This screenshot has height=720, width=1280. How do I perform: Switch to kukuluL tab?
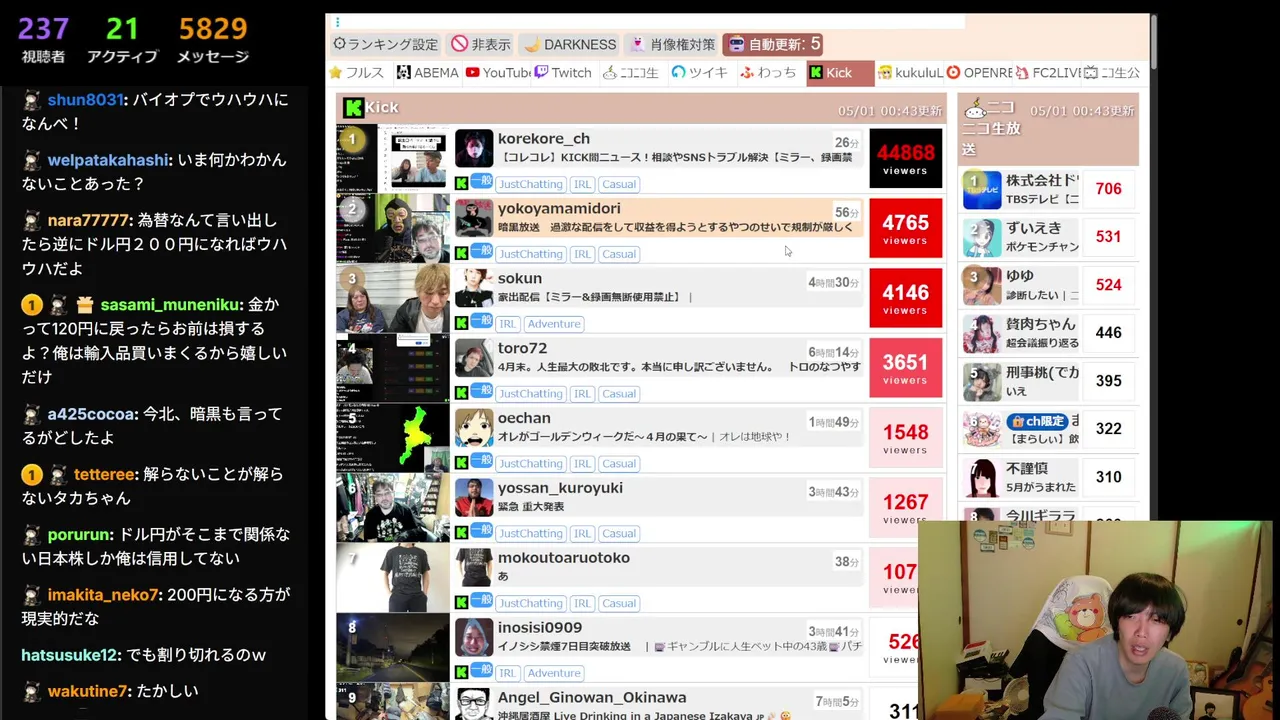(x=909, y=73)
